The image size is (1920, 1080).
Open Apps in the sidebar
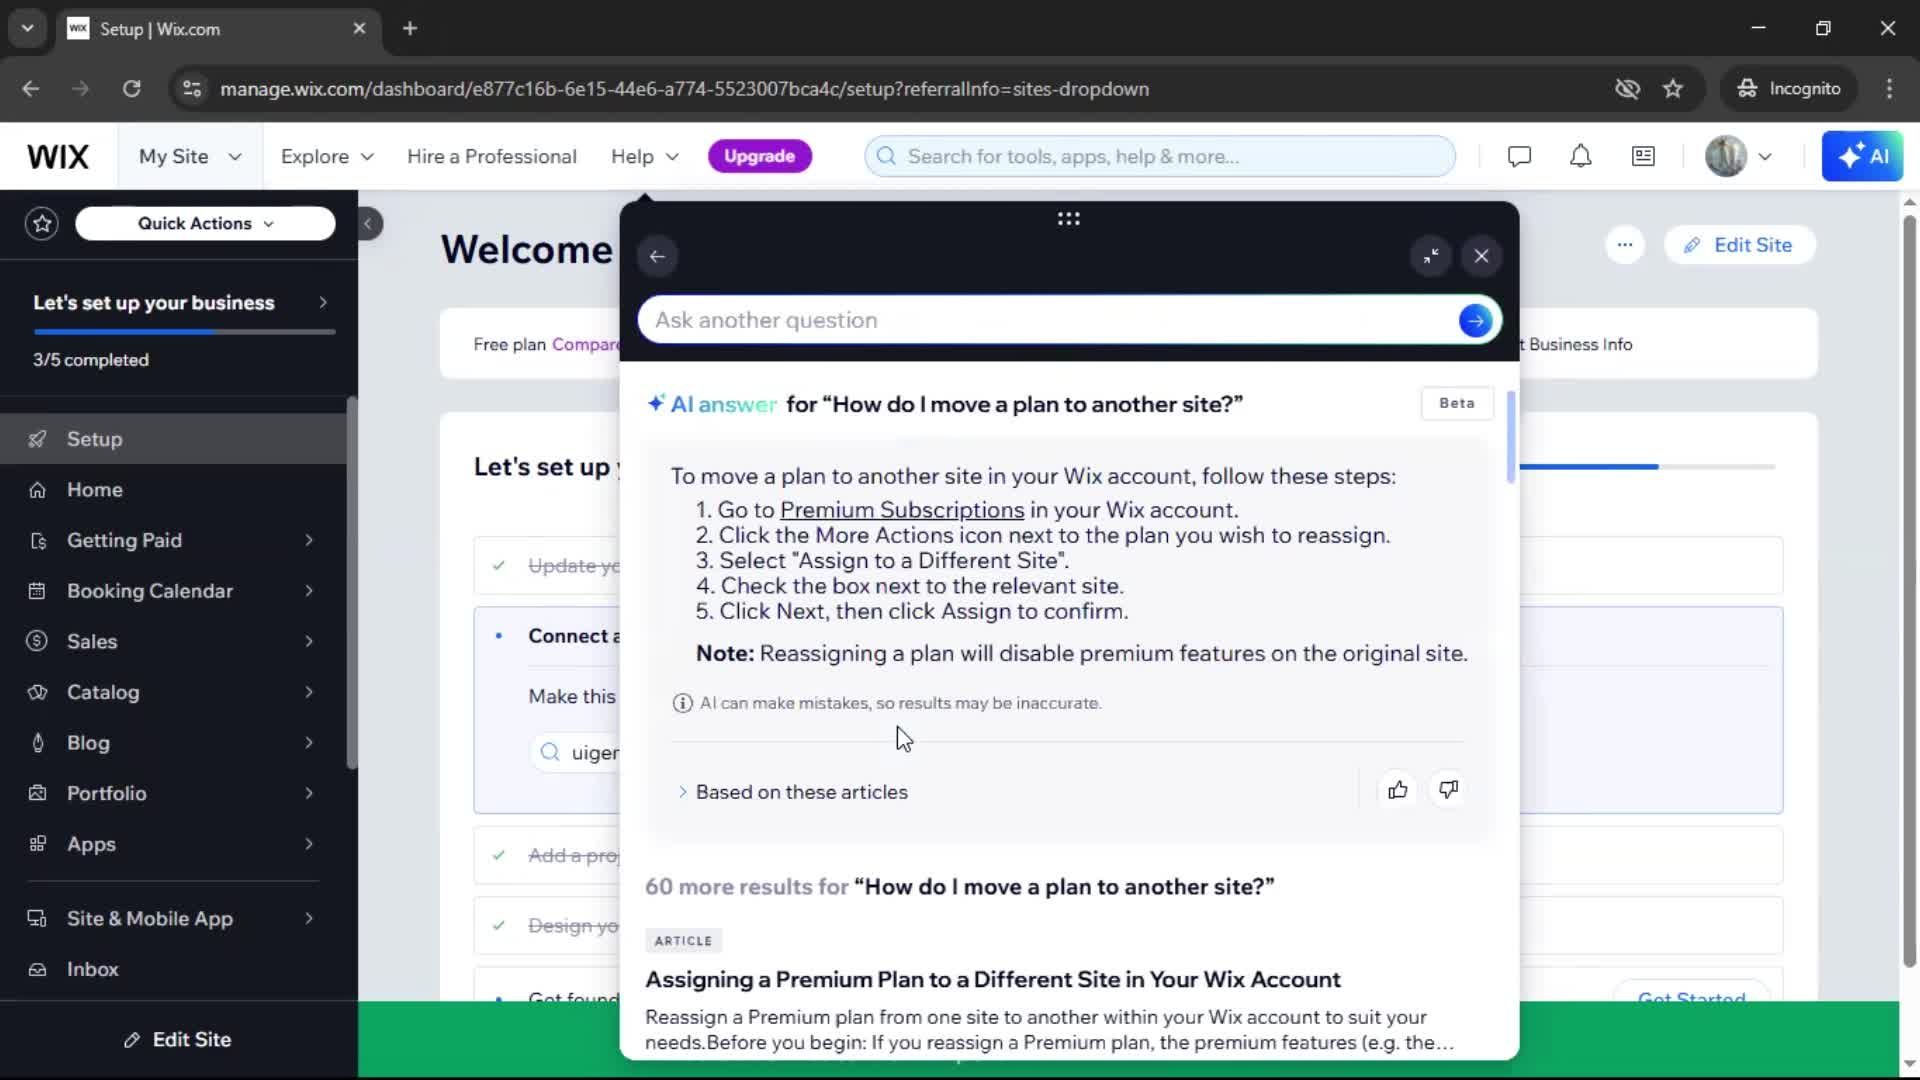coord(173,844)
